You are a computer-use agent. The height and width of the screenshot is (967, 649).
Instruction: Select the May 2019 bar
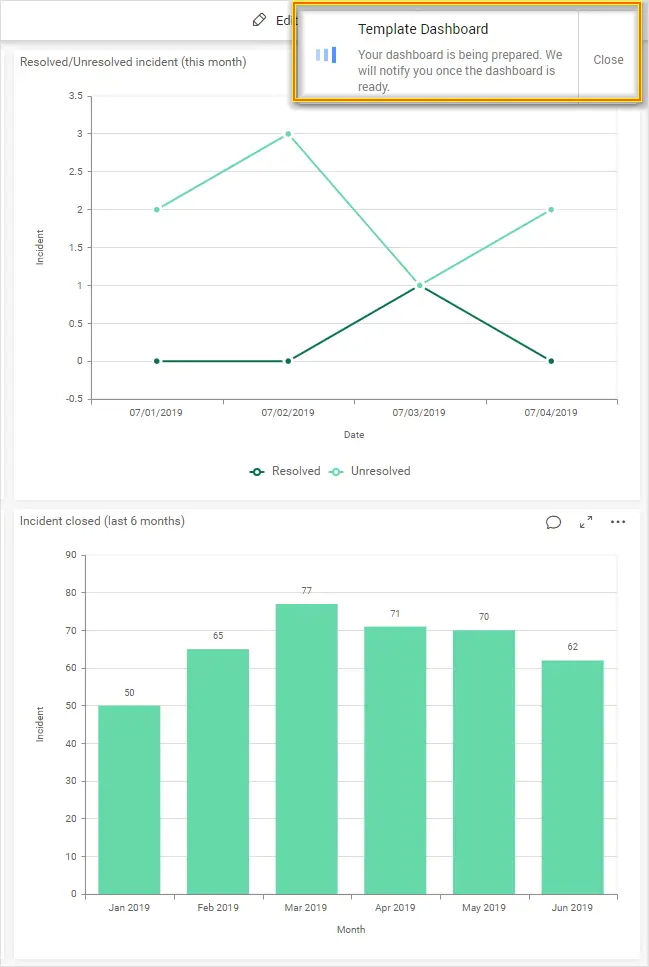click(x=484, y=761)
